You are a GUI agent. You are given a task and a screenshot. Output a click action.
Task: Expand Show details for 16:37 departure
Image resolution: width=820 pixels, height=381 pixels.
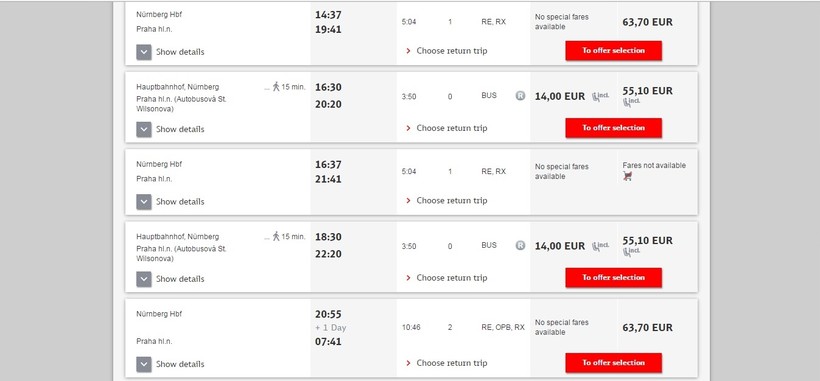pos(170,202)
